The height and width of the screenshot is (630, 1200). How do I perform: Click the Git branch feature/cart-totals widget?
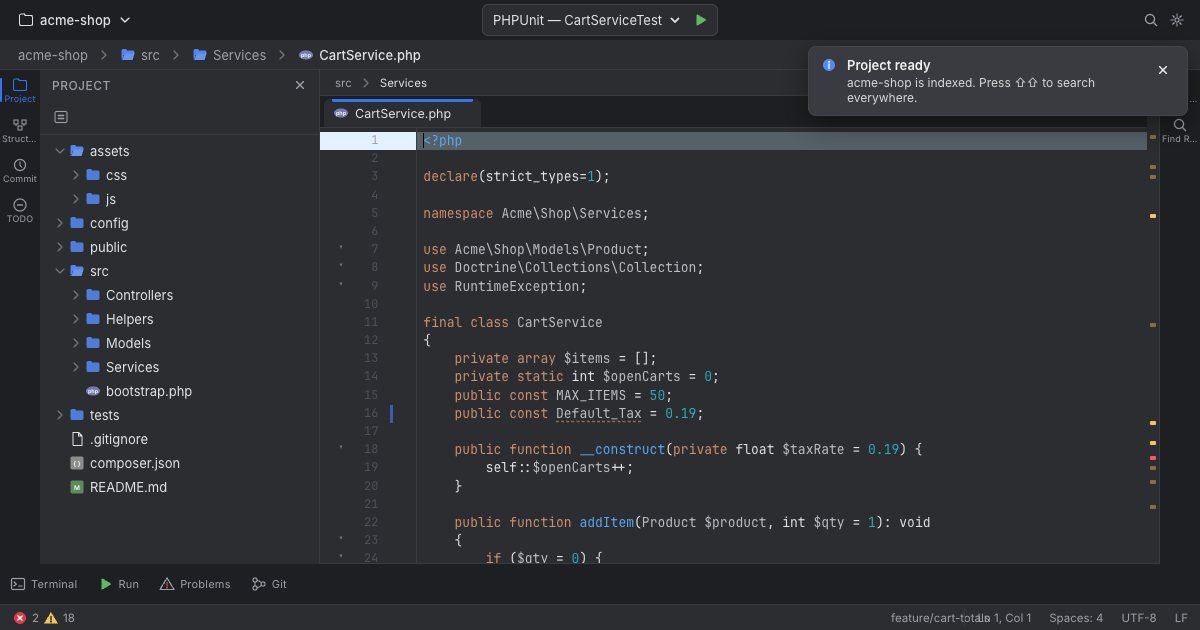(x=936, y=618)
